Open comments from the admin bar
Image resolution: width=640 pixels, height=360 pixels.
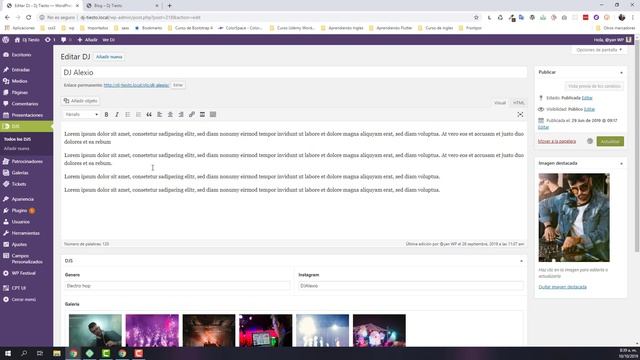(65, 40)
